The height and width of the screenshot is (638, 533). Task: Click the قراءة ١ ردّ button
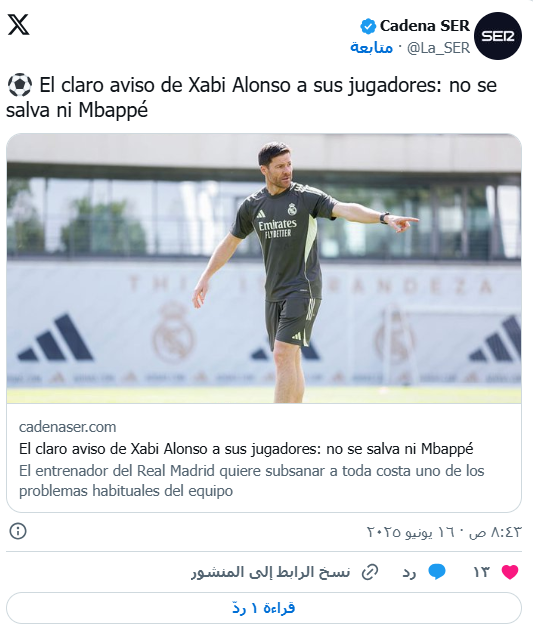coord(264,608)
